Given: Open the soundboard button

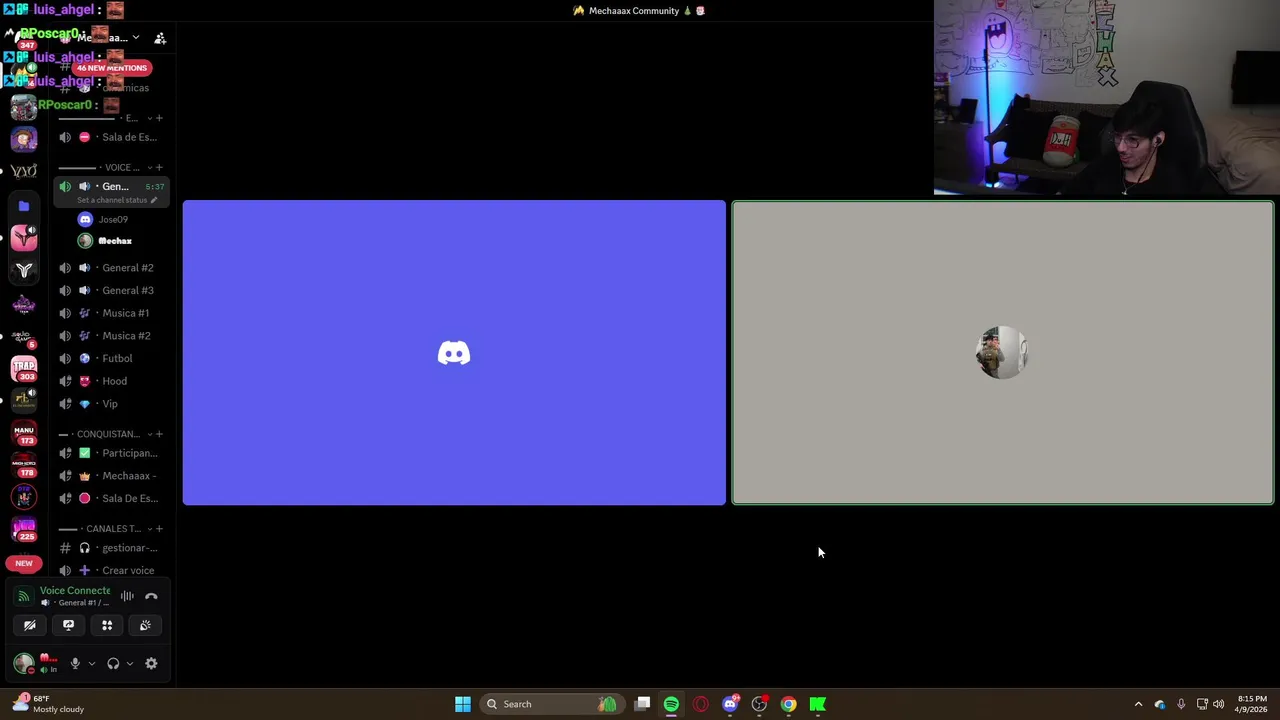Looking at the screenshot, I should coord(145,625).
